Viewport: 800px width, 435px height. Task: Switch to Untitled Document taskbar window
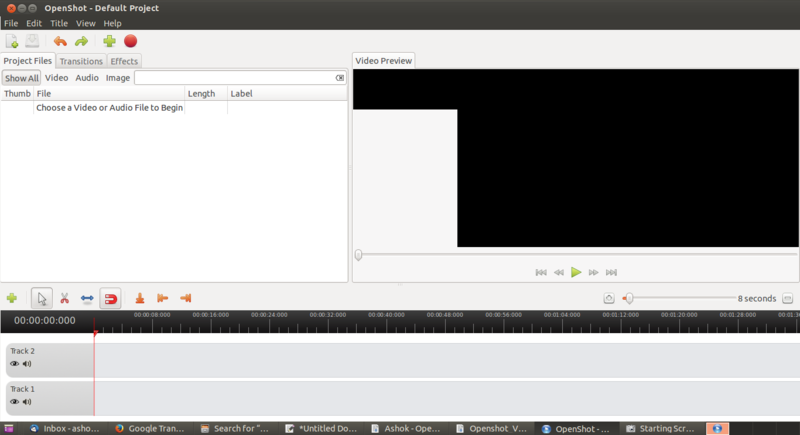click(321, 428)
